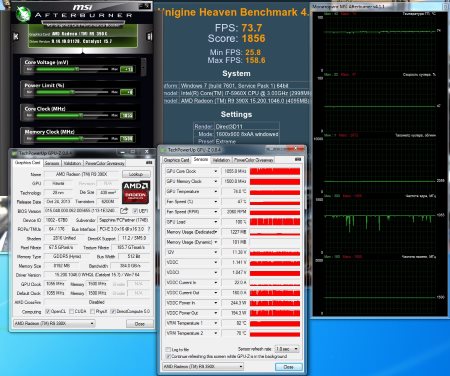Image resolution: width=450 pixels, height=376 pixels.
Task: Open the GPU Core Clock sensor dropdown
Action: 216,171
